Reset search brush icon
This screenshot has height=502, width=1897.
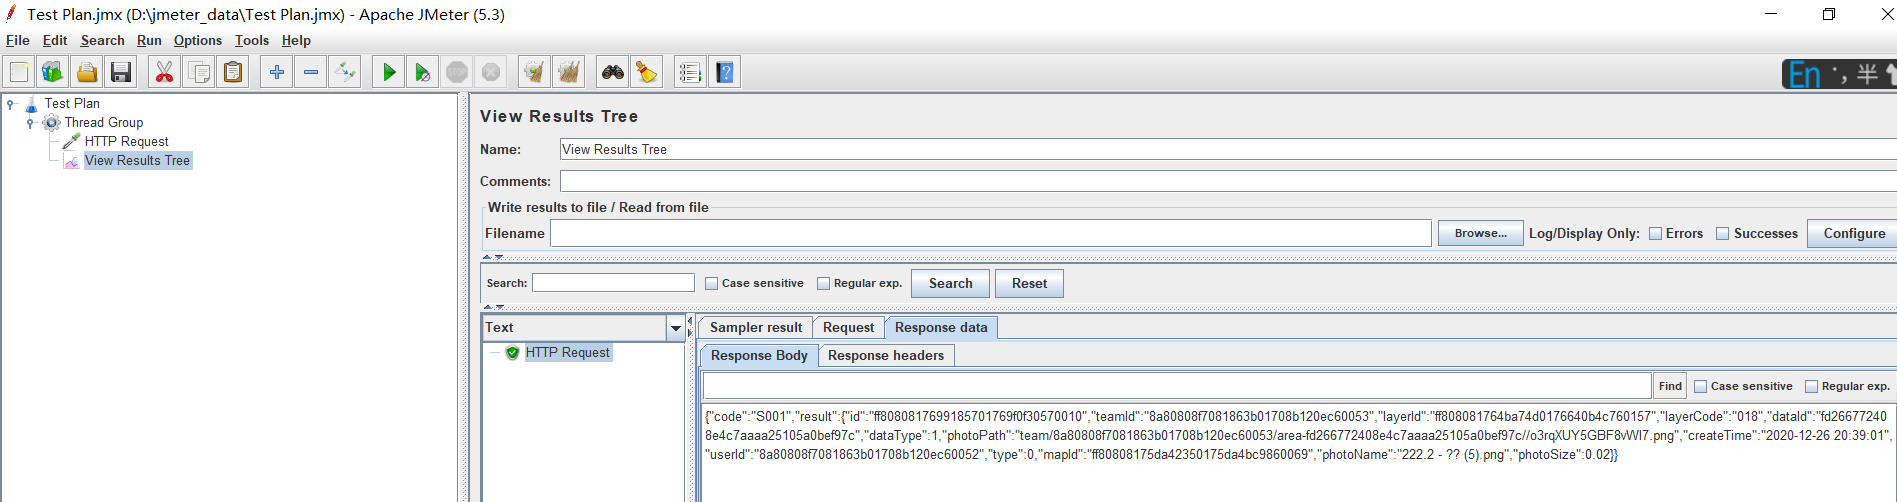click(647, 72)
